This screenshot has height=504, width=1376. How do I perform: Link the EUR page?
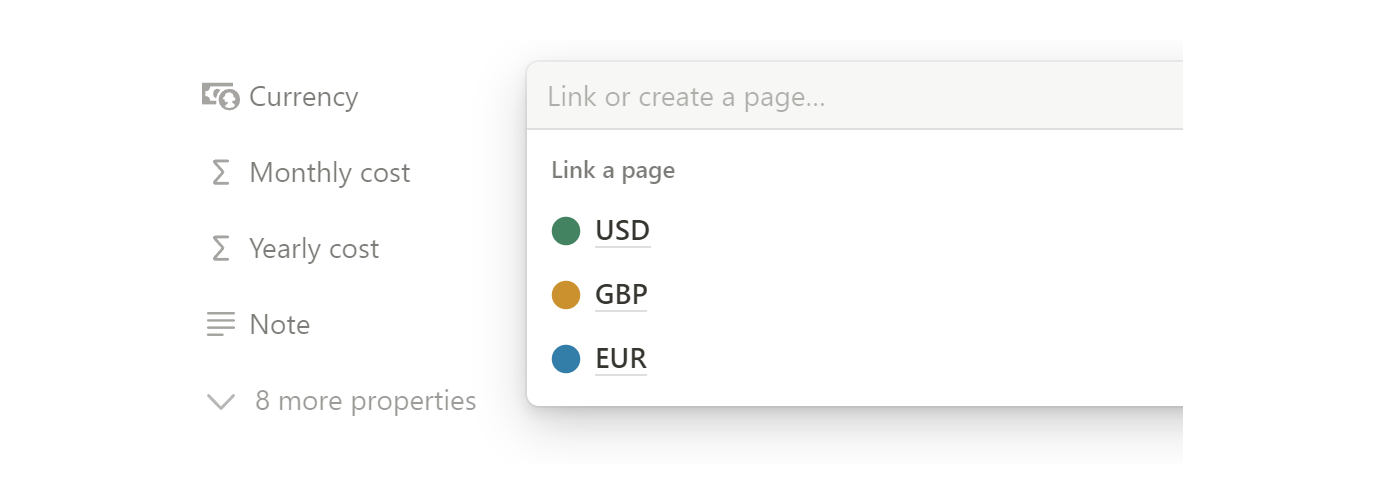pos(621,359)
